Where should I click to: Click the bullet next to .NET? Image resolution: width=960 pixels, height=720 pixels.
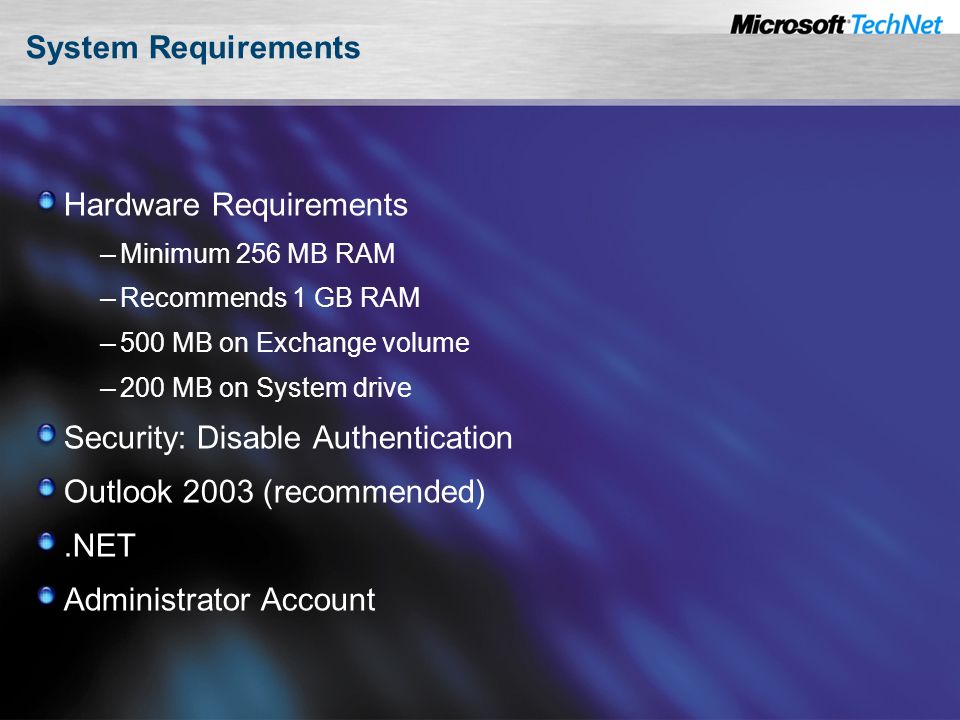[47, 541]
